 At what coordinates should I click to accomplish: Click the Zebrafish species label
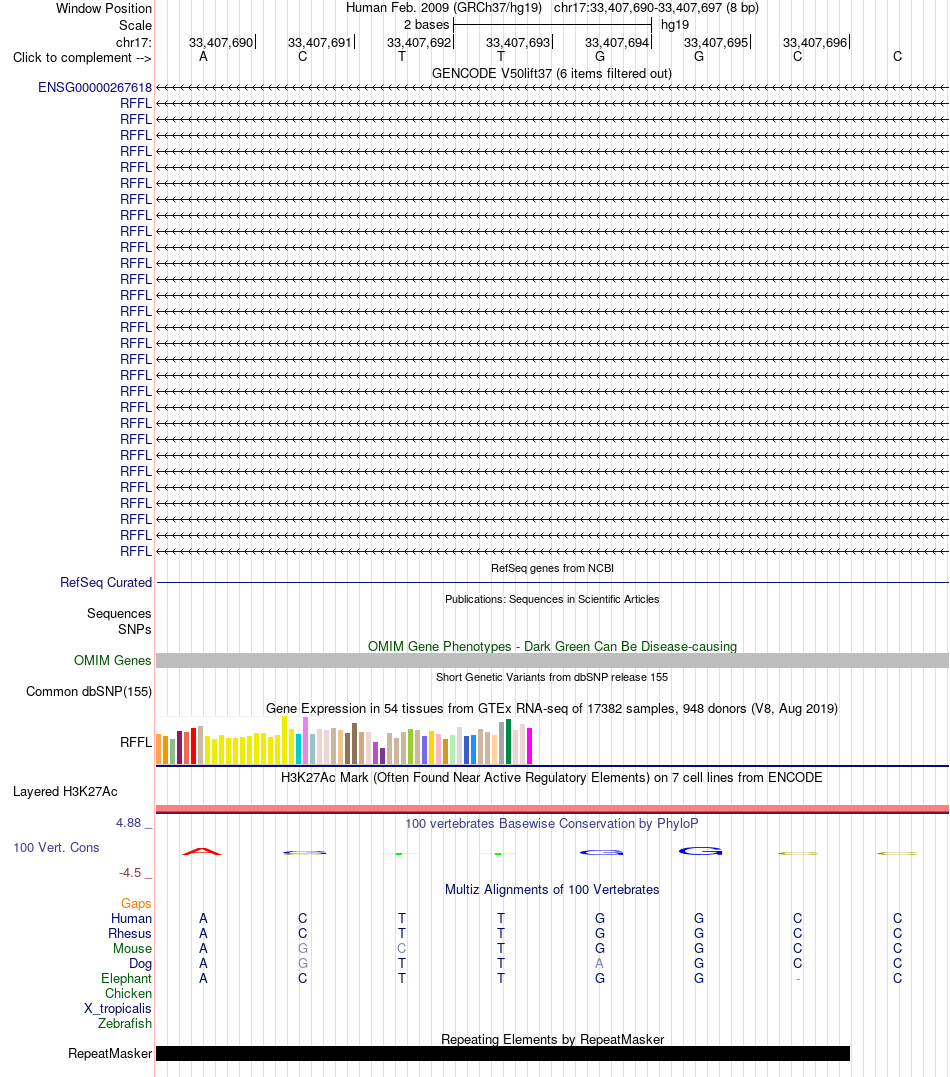coord(124,1023)
